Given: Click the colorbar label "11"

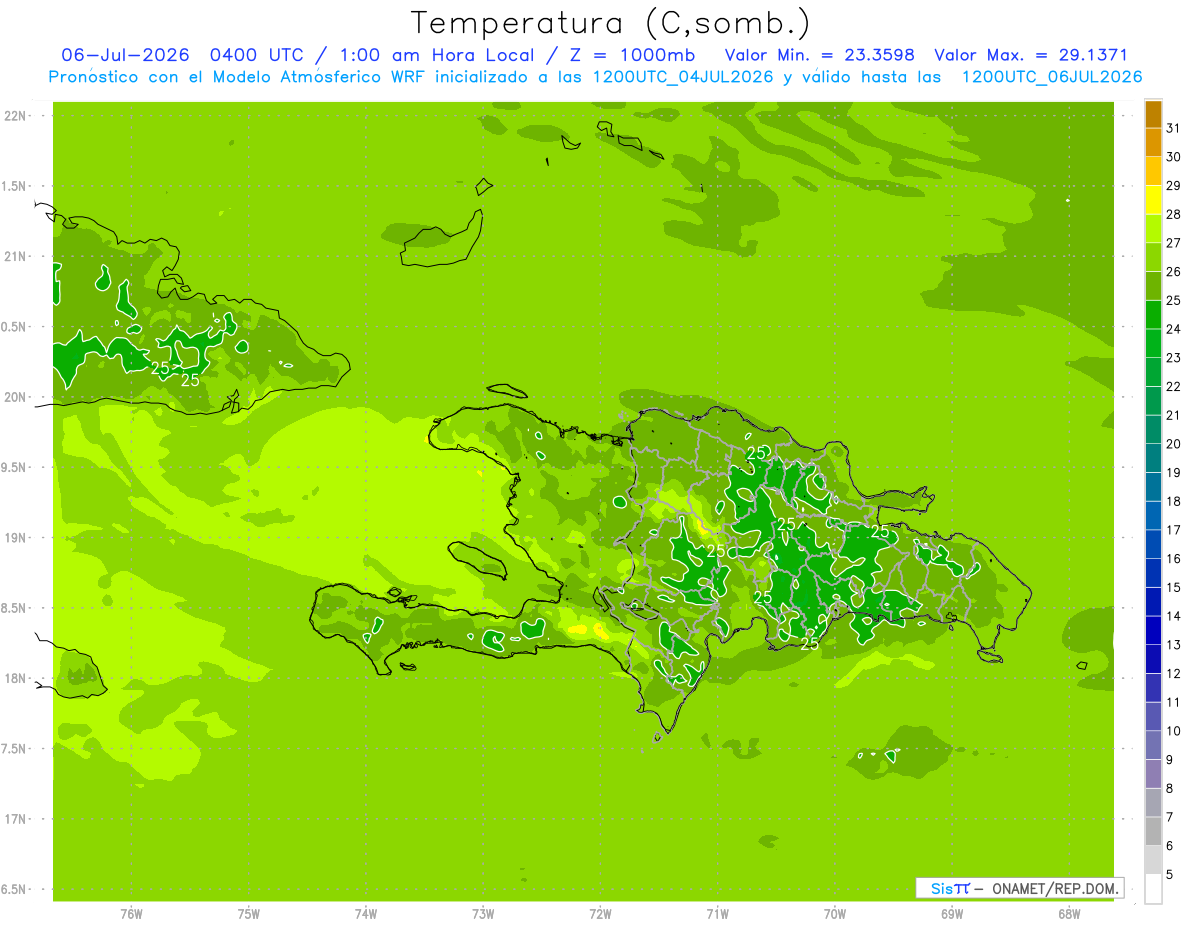Looking at the screenshot, I should point(1173,702).
